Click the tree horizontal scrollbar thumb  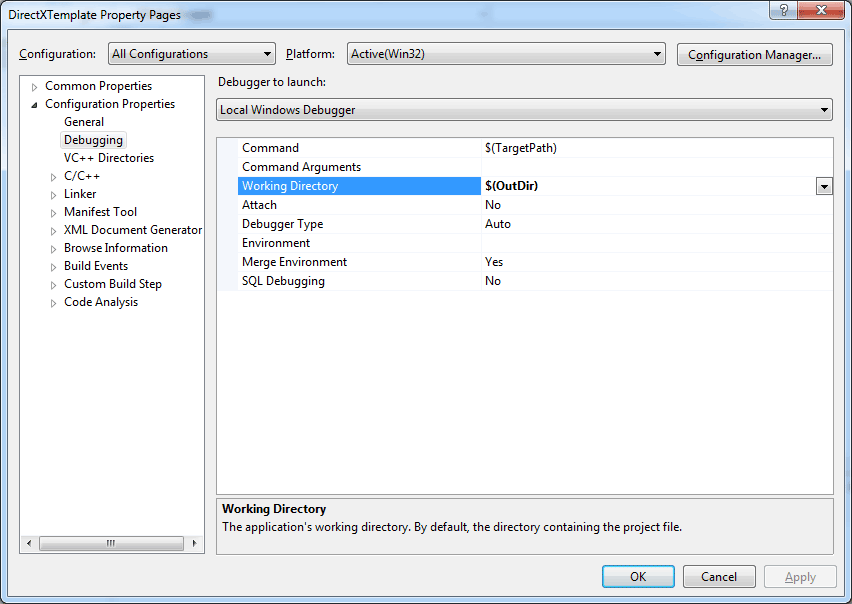click(x=111, y=543)
